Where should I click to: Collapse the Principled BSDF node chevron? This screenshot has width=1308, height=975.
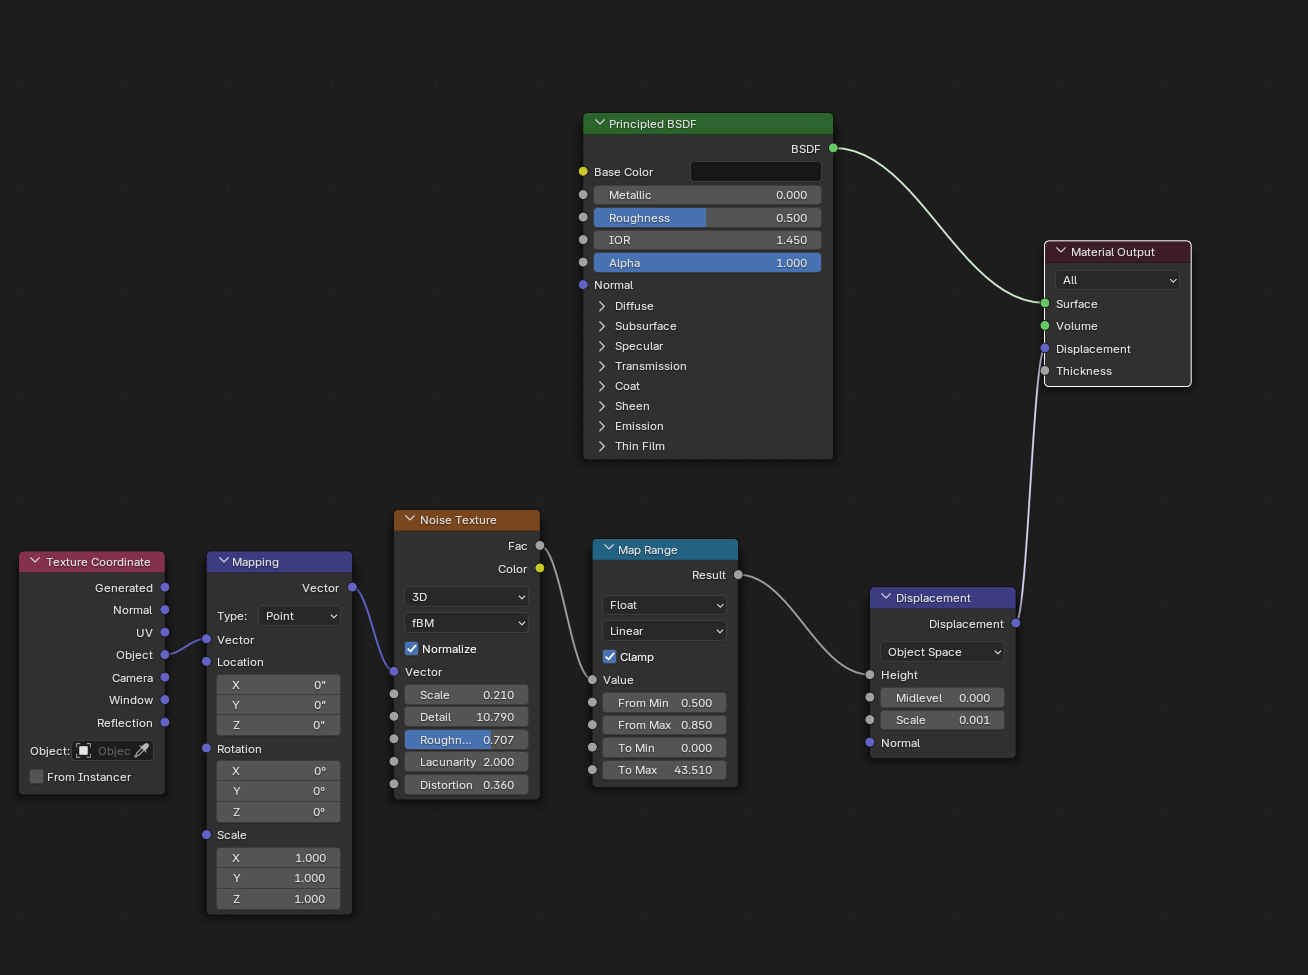600,123
